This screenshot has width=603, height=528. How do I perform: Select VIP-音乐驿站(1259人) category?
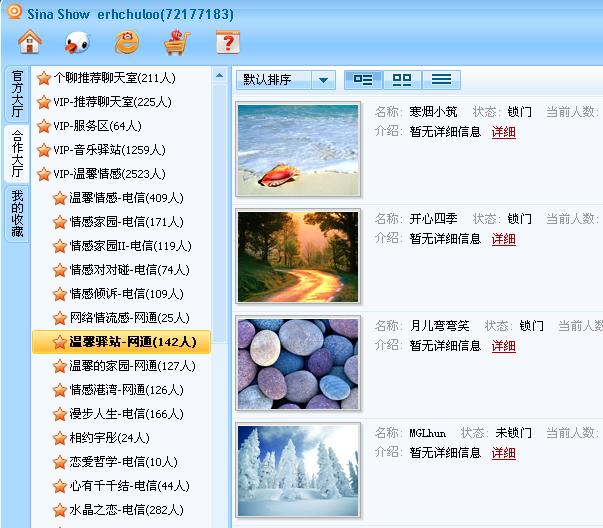[109, 150]
